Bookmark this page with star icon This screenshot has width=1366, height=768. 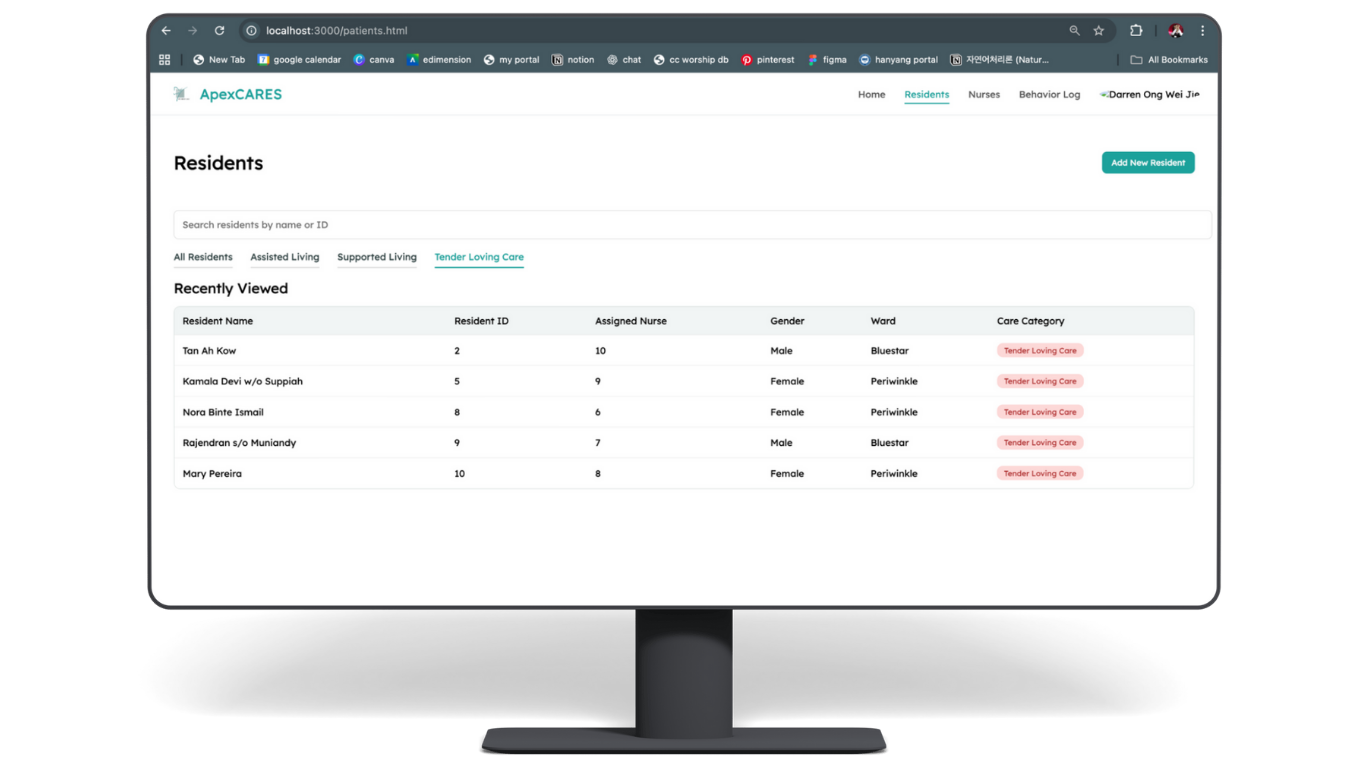point(1099,31)
